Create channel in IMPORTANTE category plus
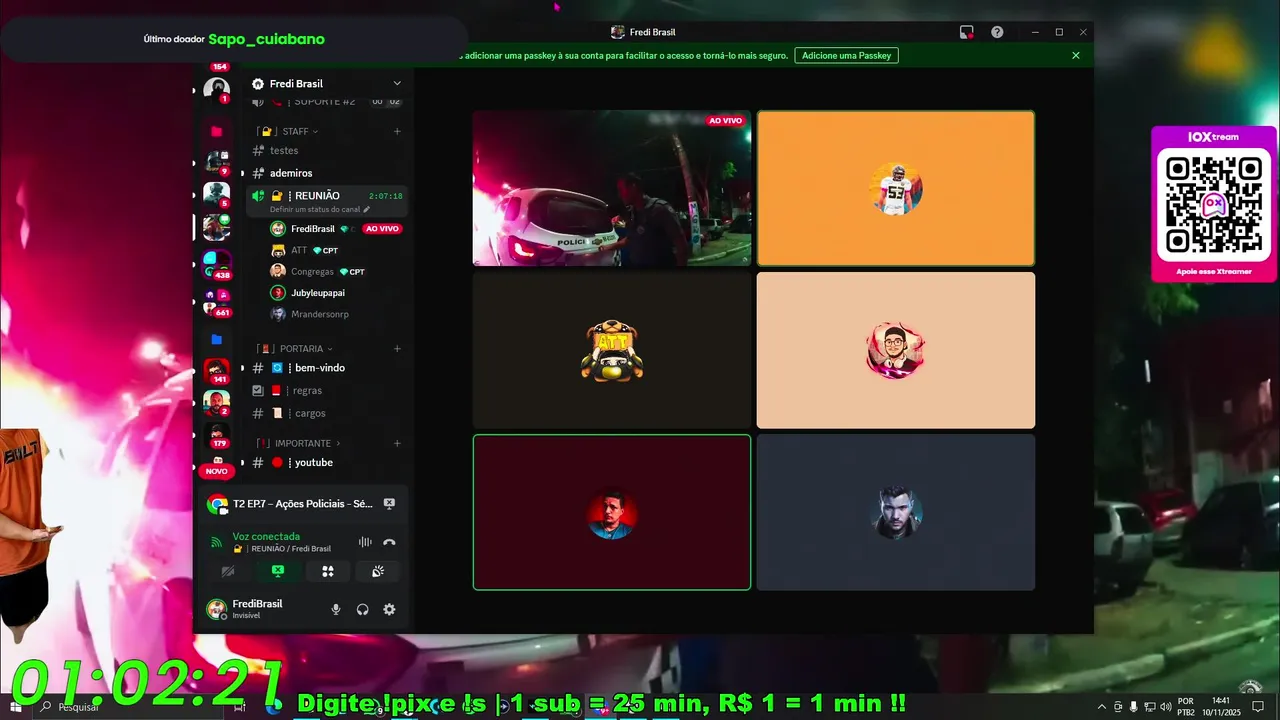The height and width of the screenshot is (720, 1280). pyautogui.click(x=397, y=443)
